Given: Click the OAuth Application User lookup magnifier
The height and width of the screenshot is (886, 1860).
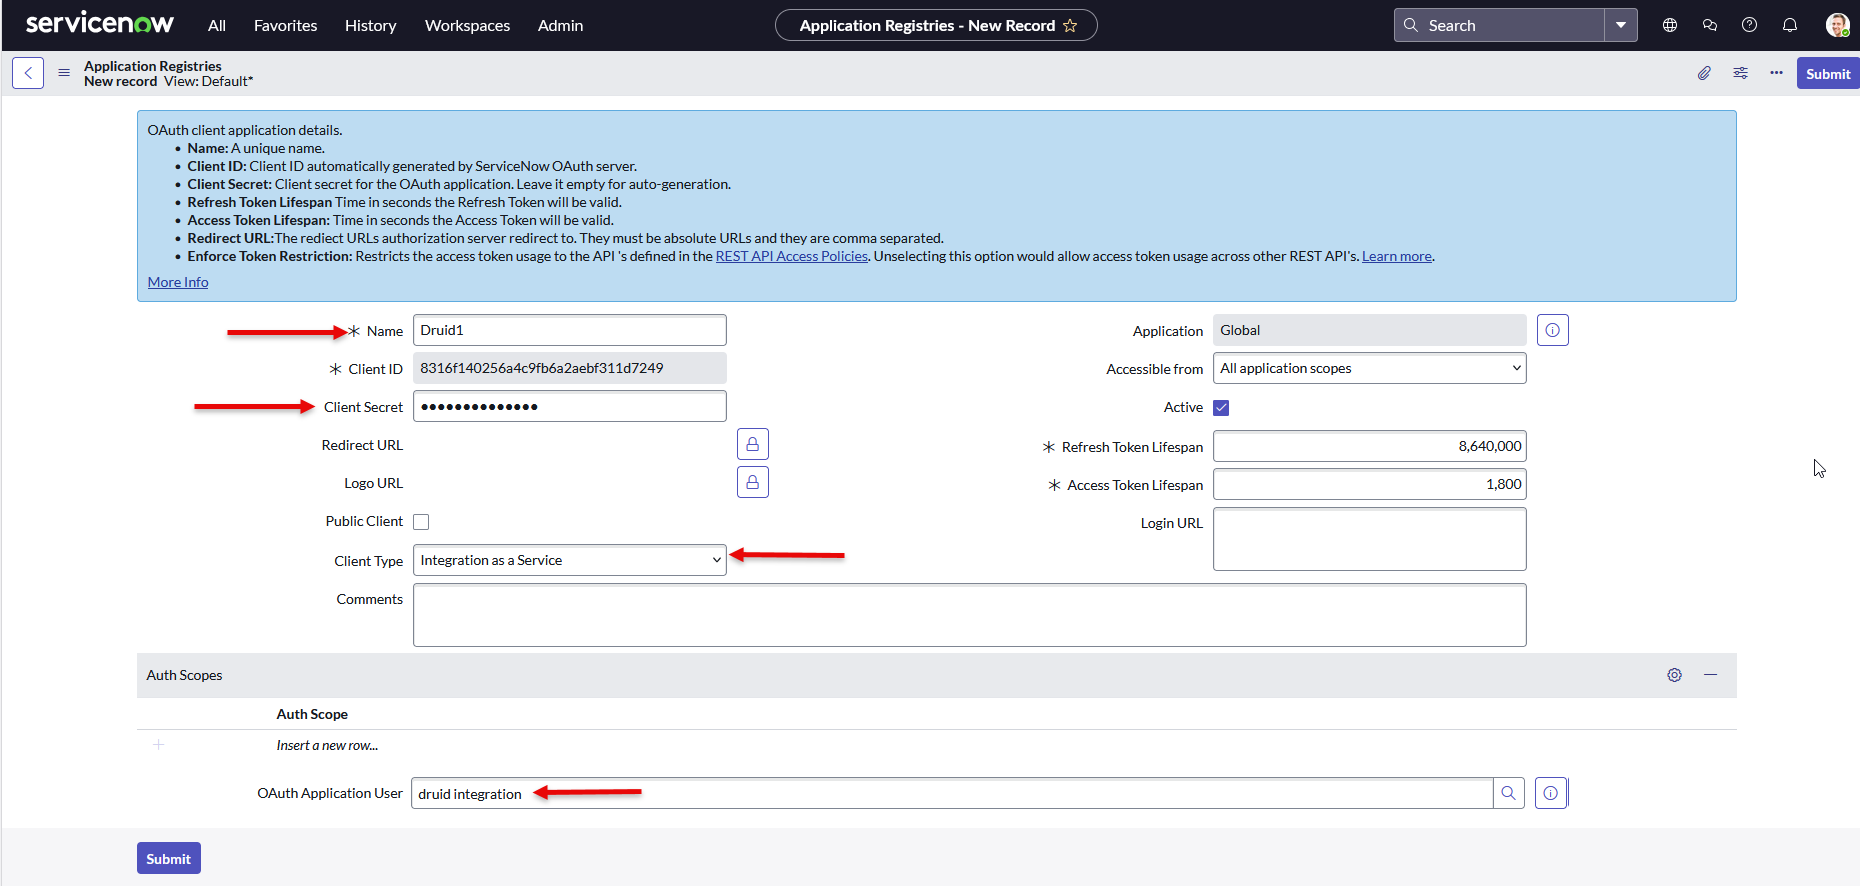Looking at the screenshot, I should 1508,793.
